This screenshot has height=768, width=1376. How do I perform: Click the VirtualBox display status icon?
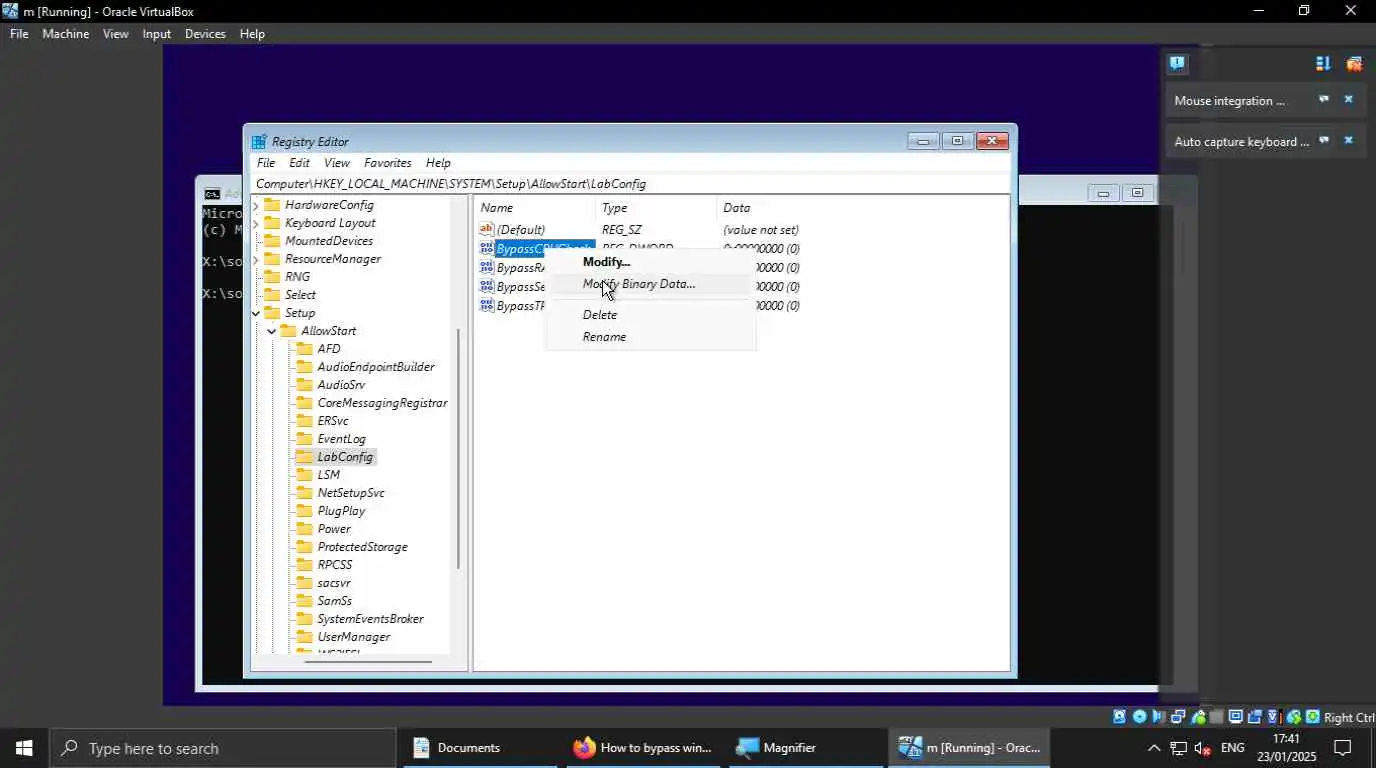click(1235, 717)
